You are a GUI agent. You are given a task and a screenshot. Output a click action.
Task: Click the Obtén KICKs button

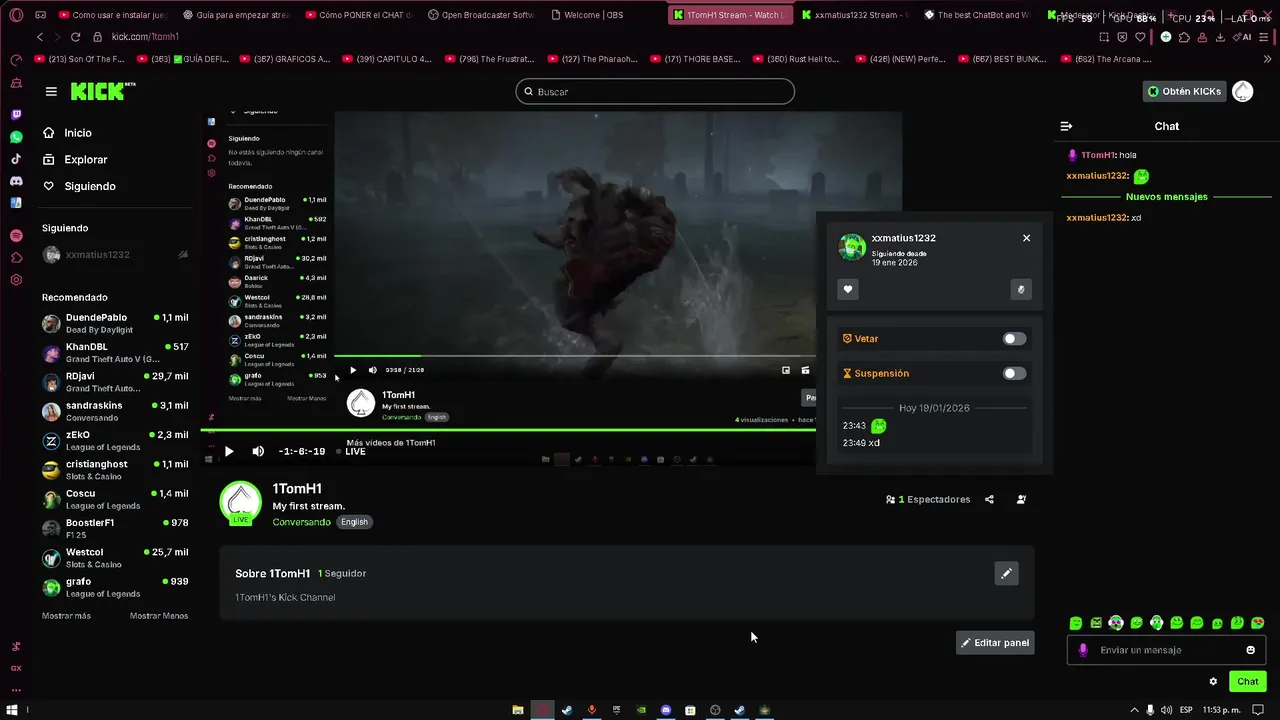1184,91
